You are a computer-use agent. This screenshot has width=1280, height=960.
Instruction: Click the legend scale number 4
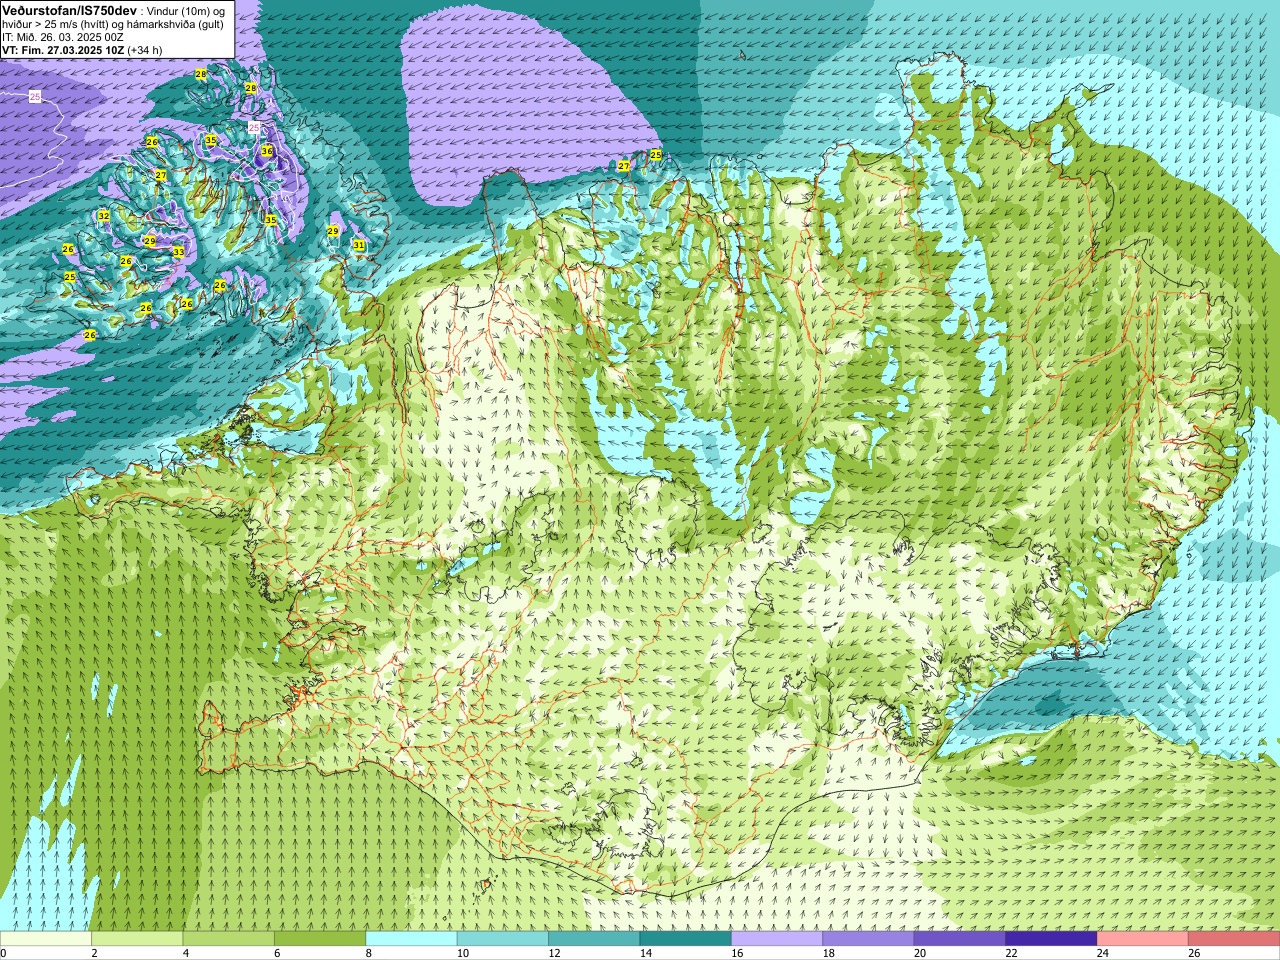pos(185,953)
